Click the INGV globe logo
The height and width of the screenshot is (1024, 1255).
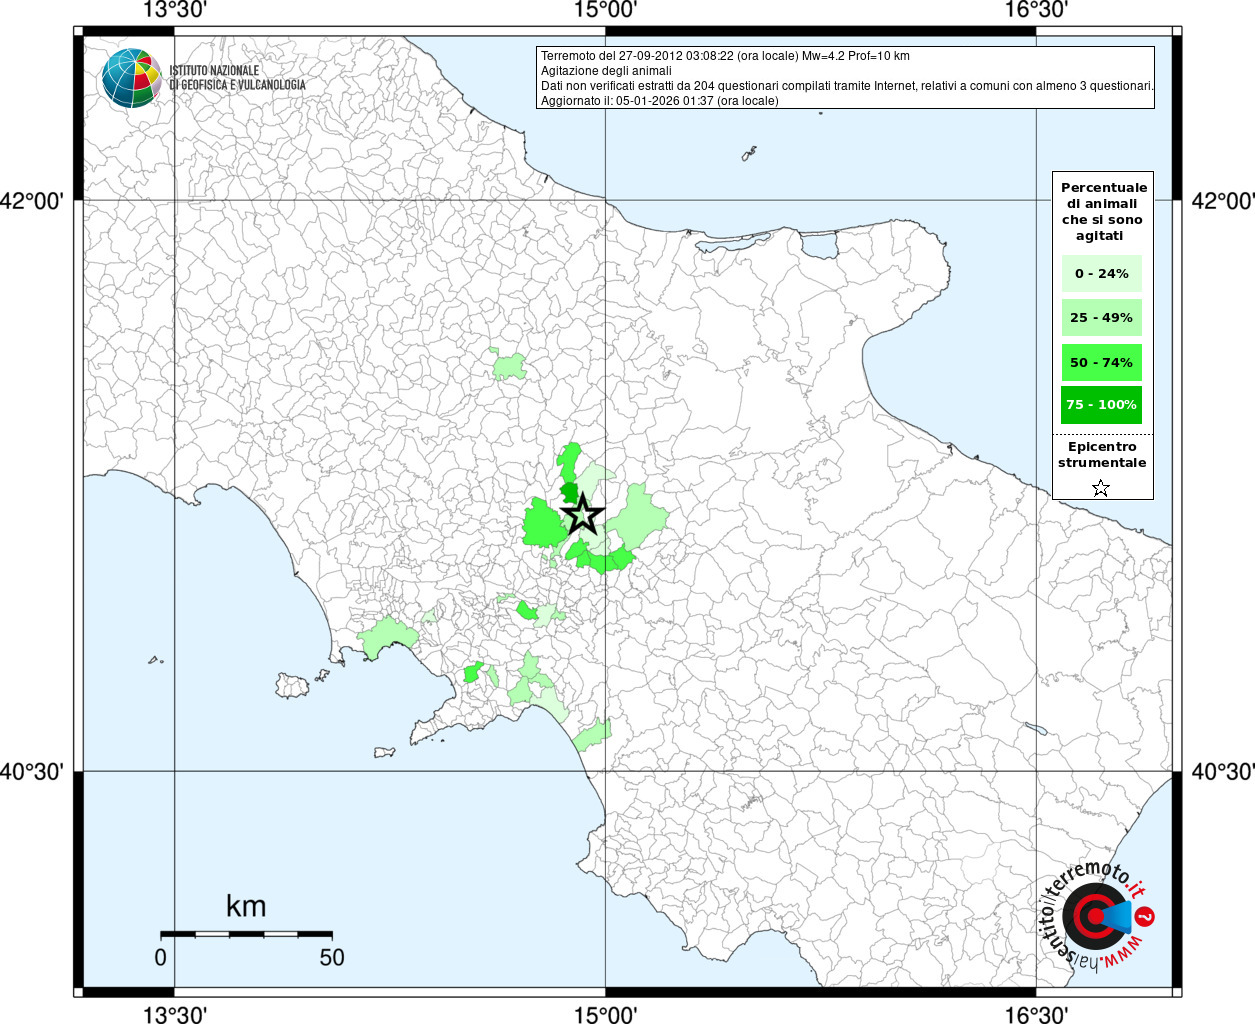131,78
